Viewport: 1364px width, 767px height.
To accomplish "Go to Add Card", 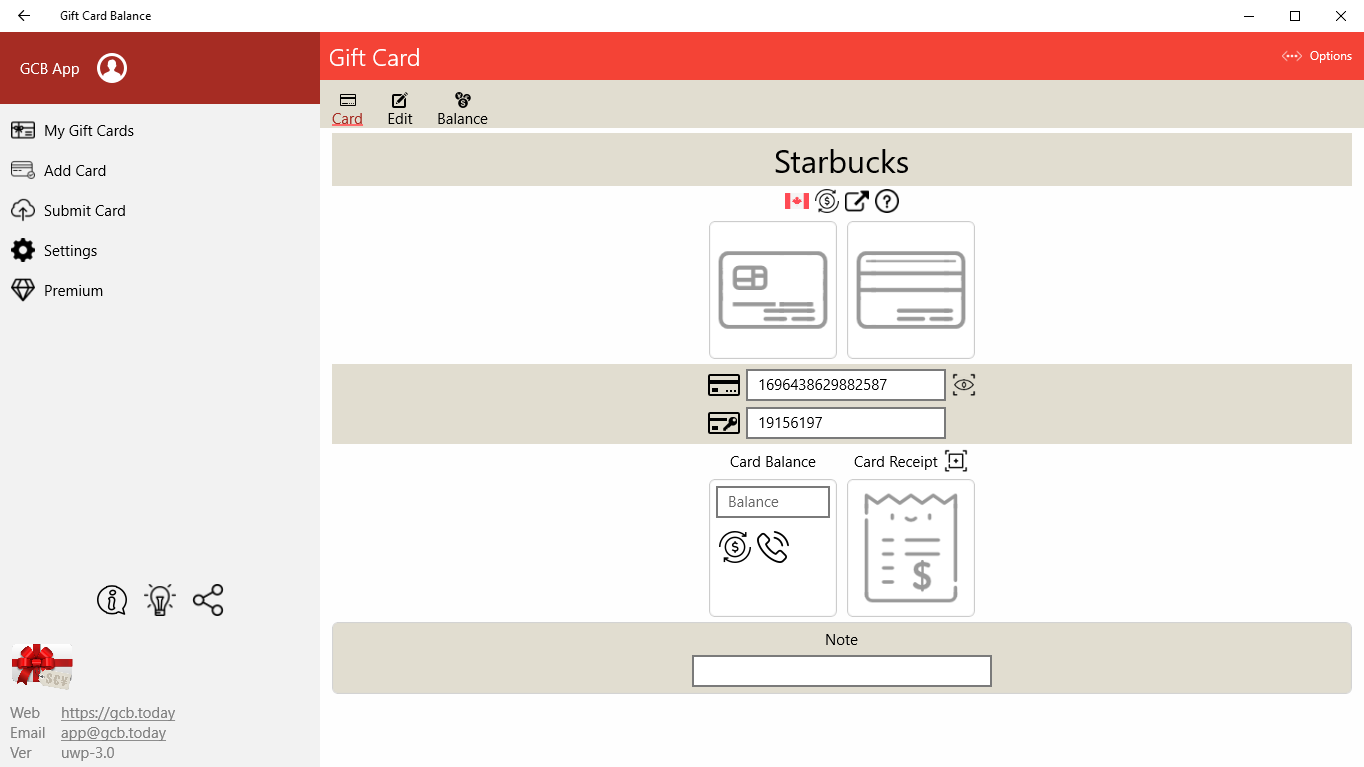I will point(160,171).
